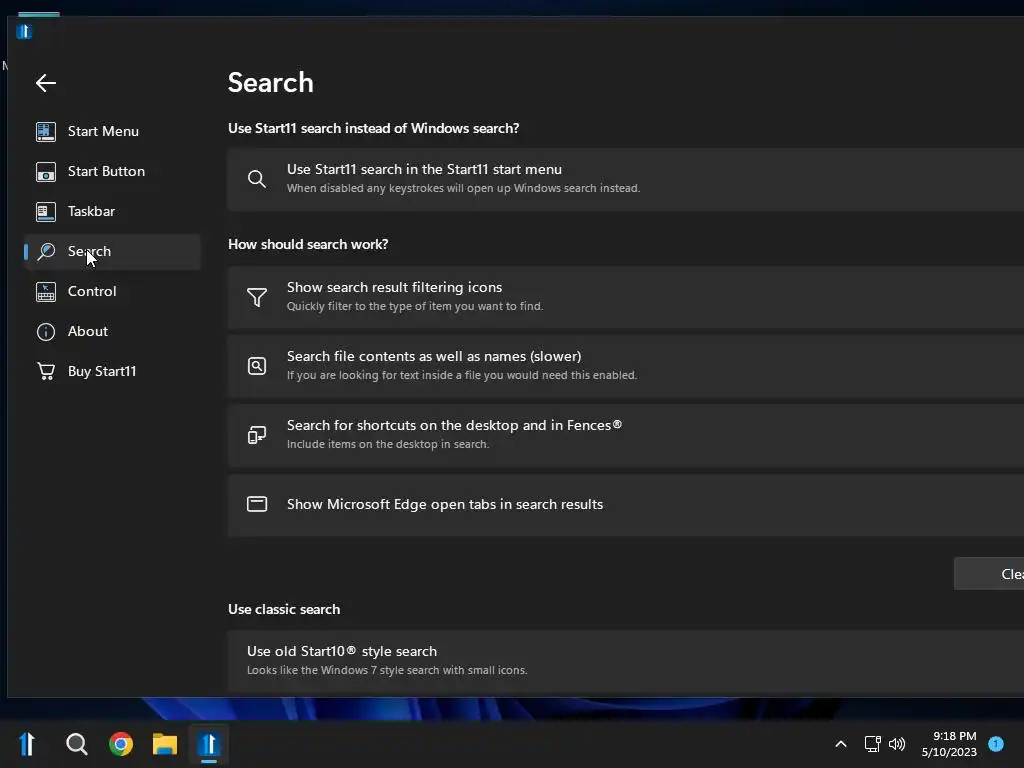This screenshot has width=1024, height=768.
Task: Open the notification badge in system tray
Action: [996, 743]
